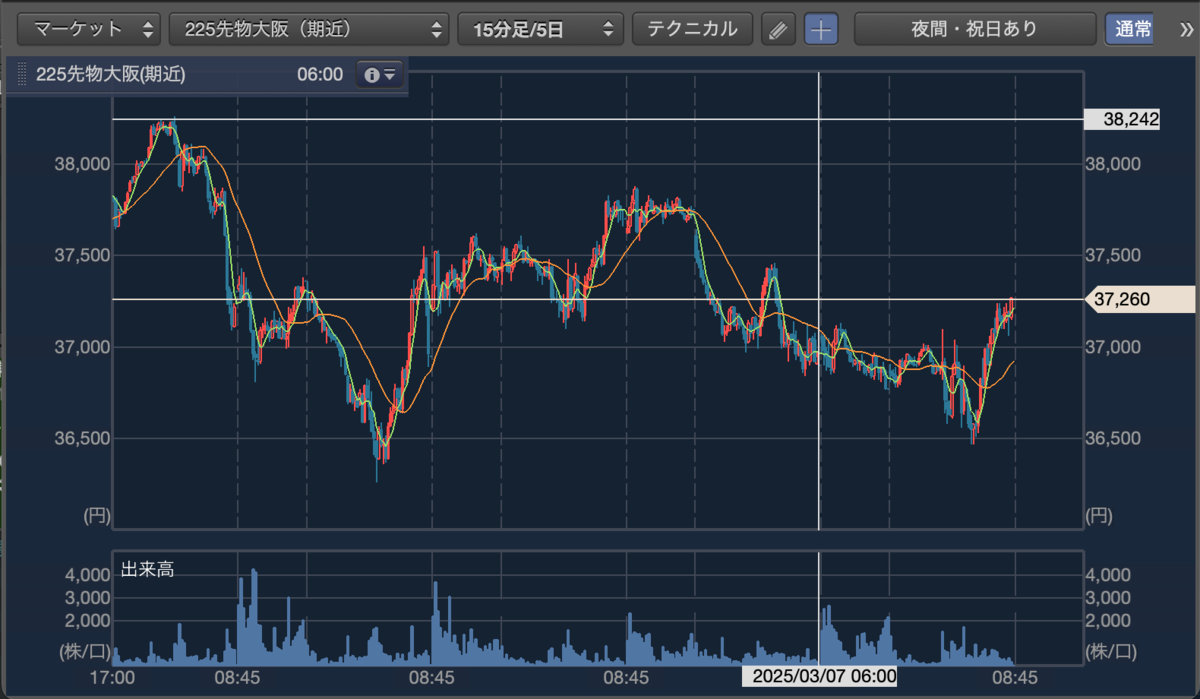The width and height of the screenshot is (1200, 699).
Task: Click the left-axis 38,000 price label
Action: point(82,165)
